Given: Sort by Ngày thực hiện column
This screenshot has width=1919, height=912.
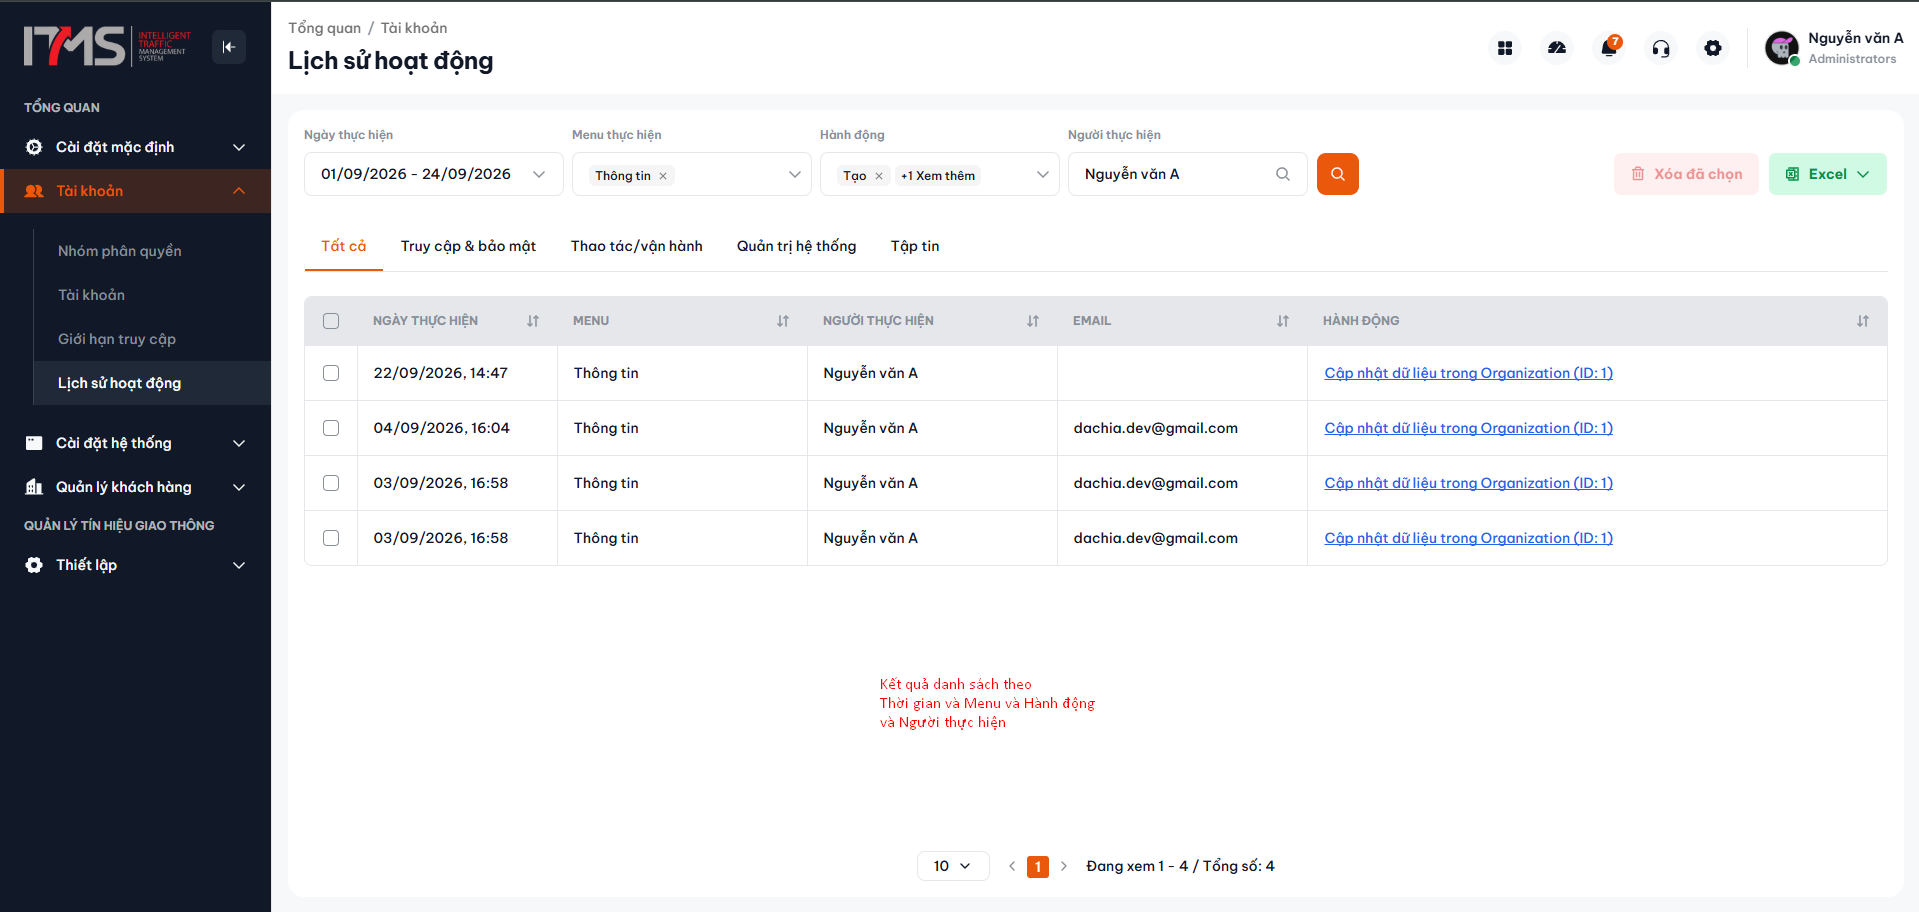Looking at the screenshot, I should [533, 321].
